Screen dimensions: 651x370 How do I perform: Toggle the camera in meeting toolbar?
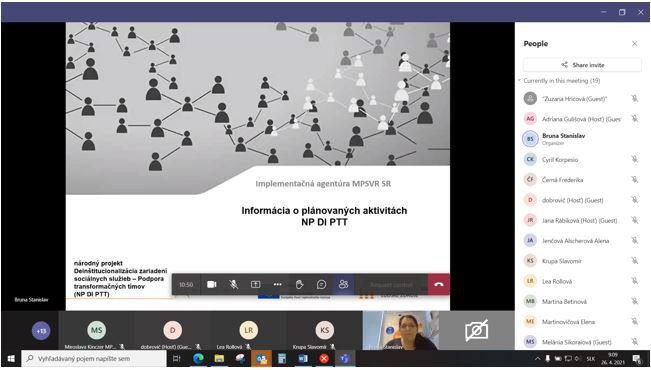(x=212, y=284)
